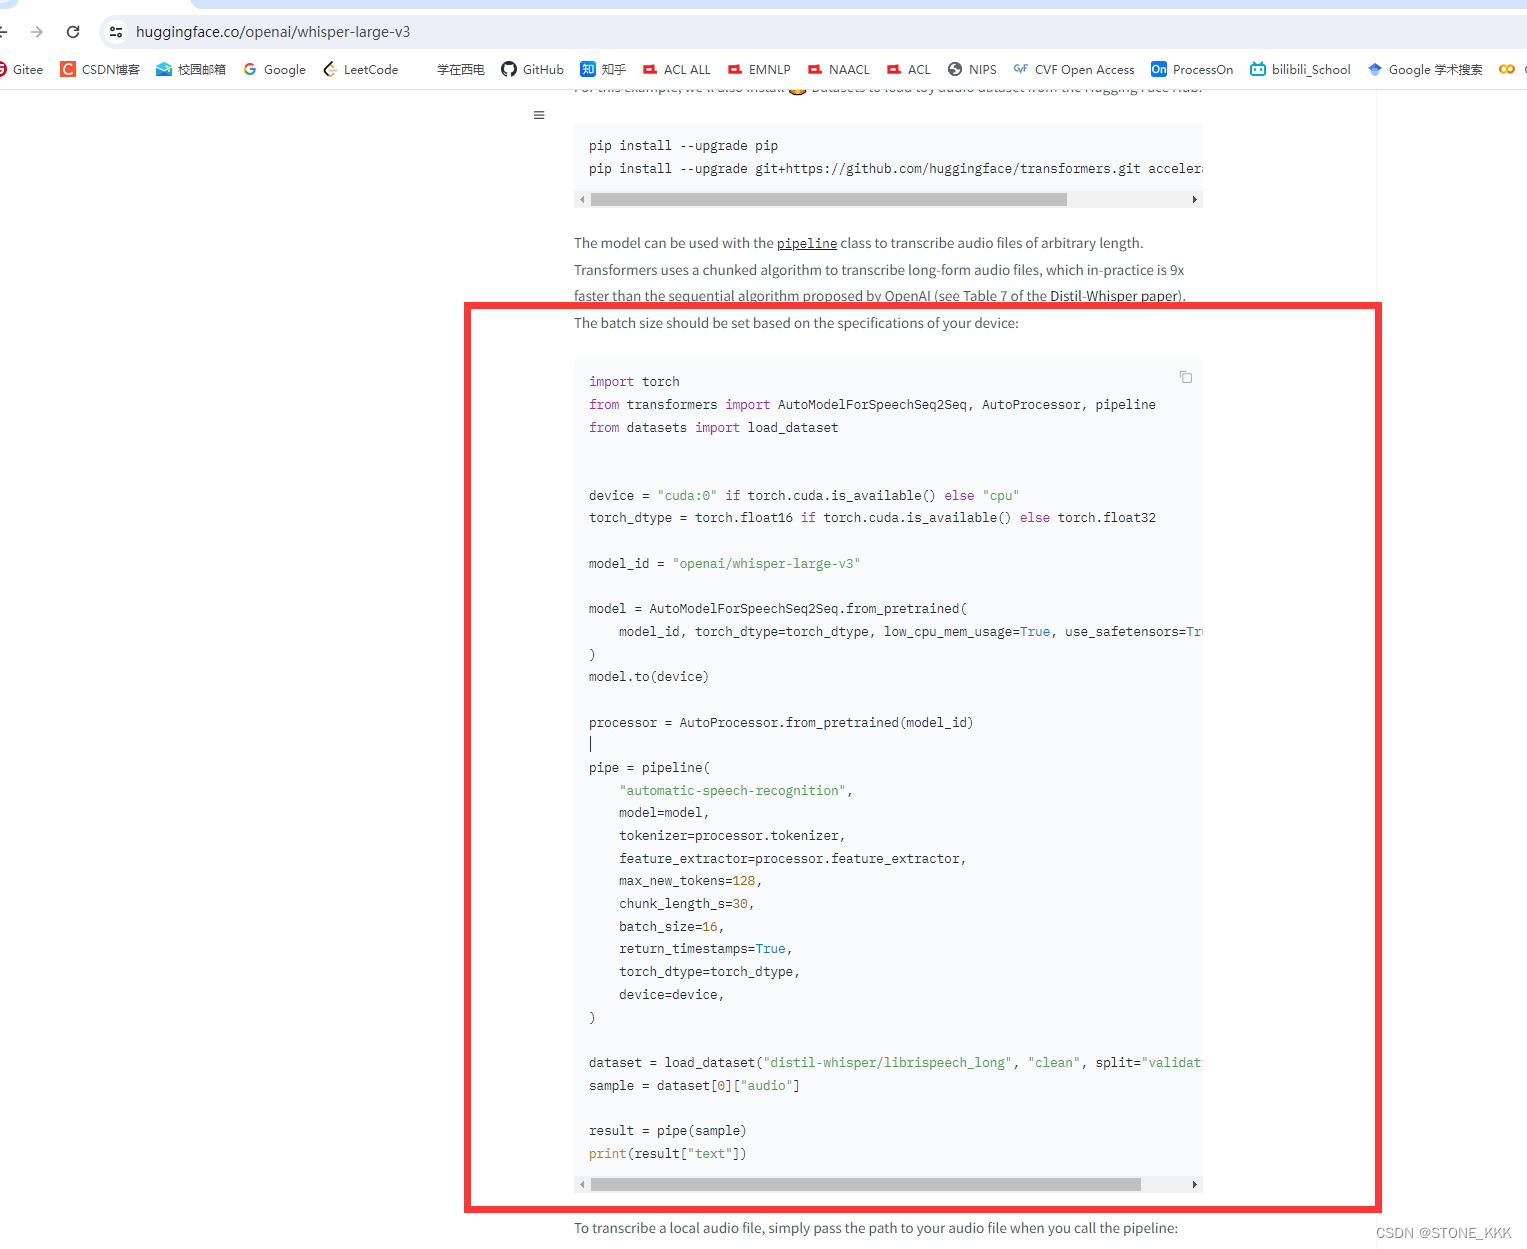Screen dimensions: 1527x1249
Task: Reload the page with the refresh icon
Action: (x=73, y=32)
